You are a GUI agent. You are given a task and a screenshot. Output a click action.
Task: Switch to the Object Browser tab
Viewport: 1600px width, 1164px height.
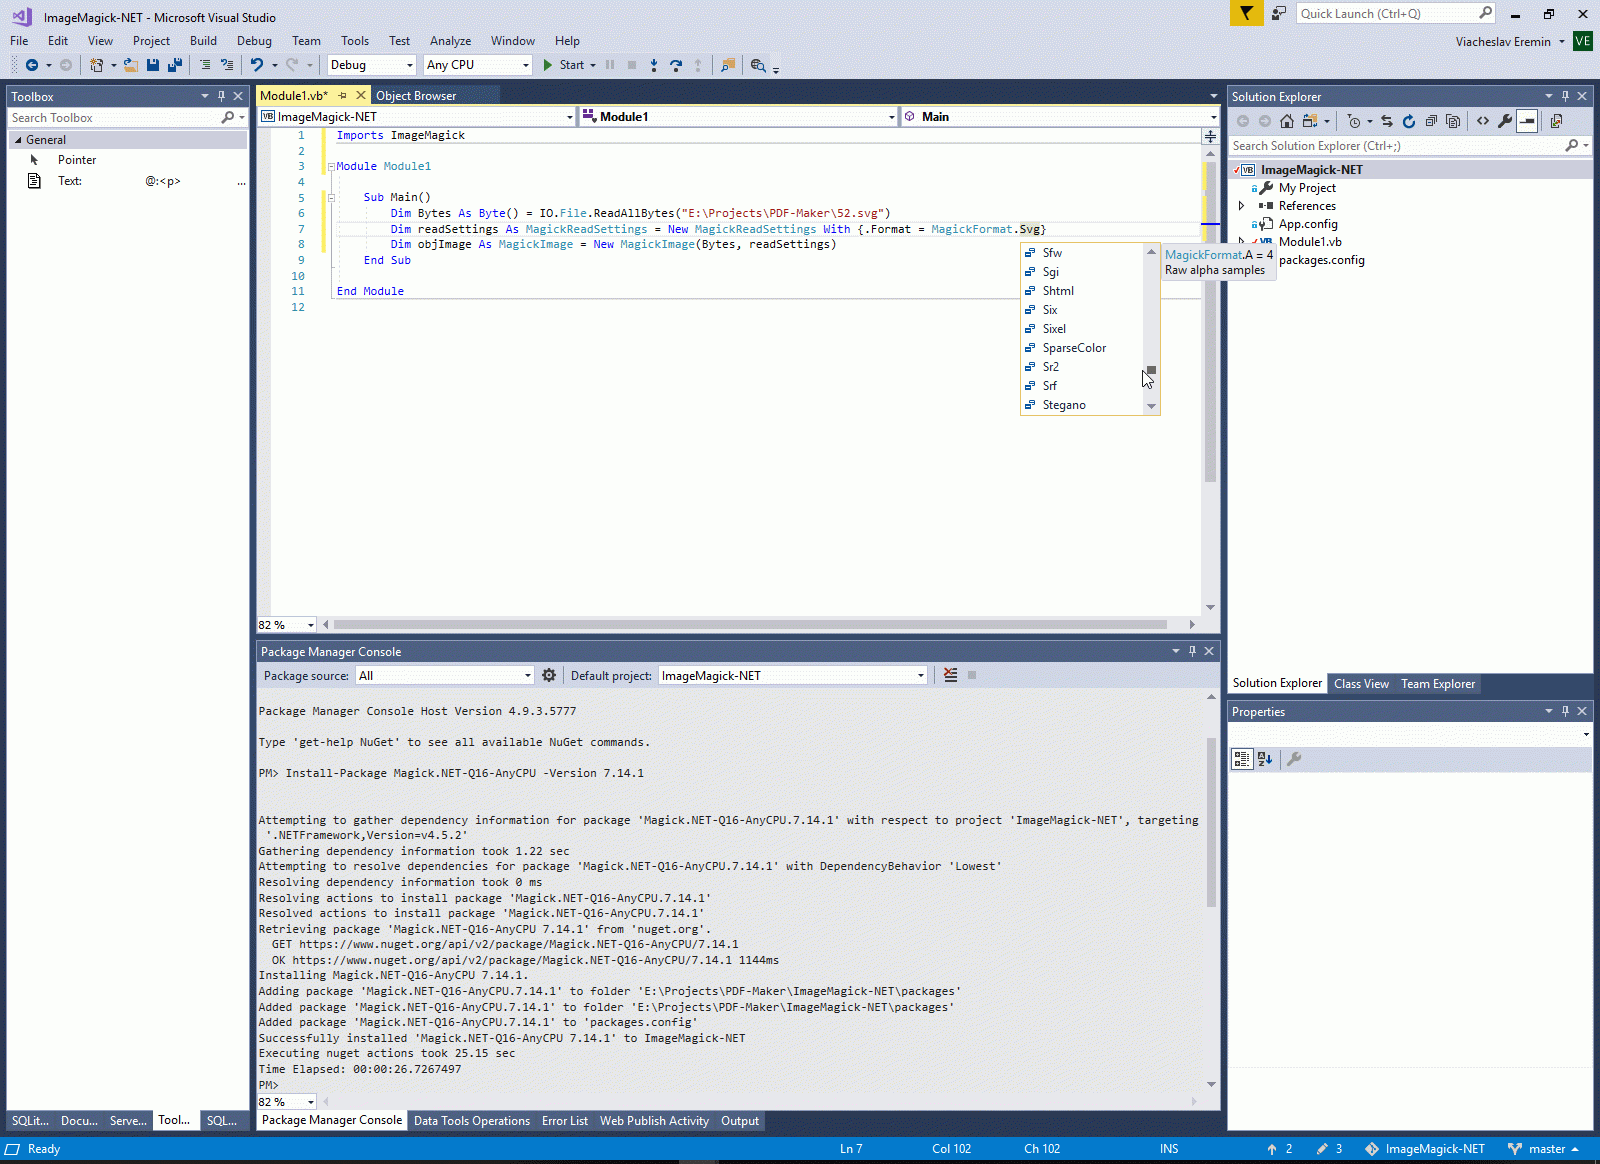416,96
